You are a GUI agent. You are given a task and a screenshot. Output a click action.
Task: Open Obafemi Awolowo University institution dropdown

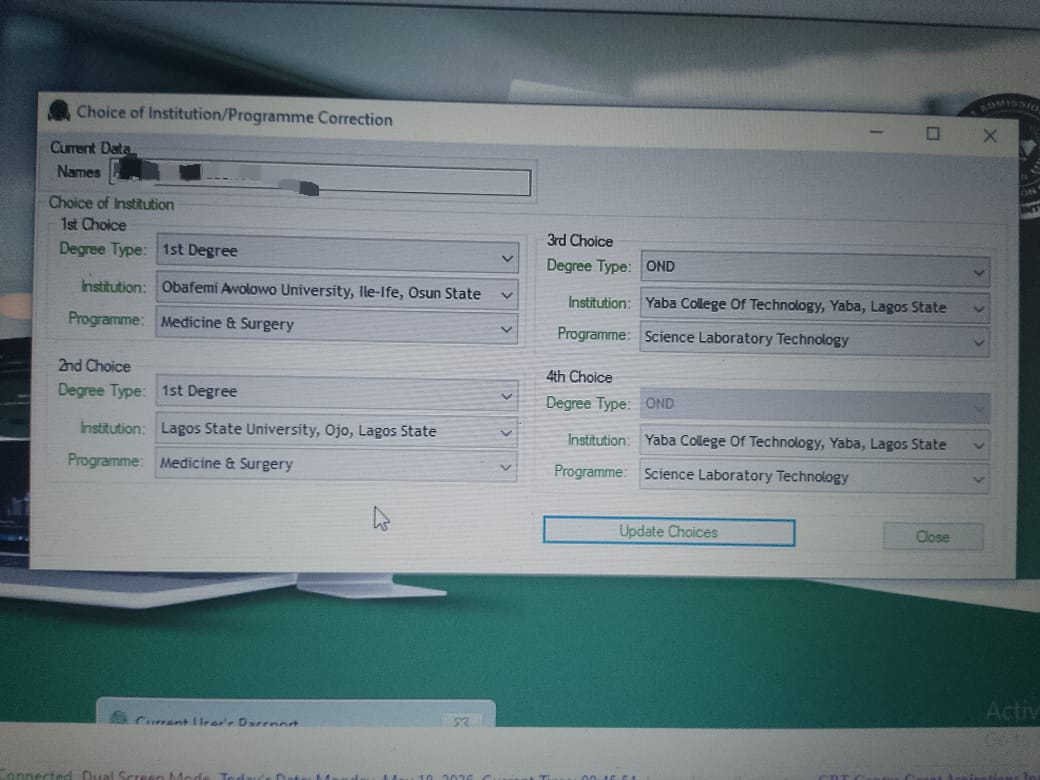coord(338,292)
